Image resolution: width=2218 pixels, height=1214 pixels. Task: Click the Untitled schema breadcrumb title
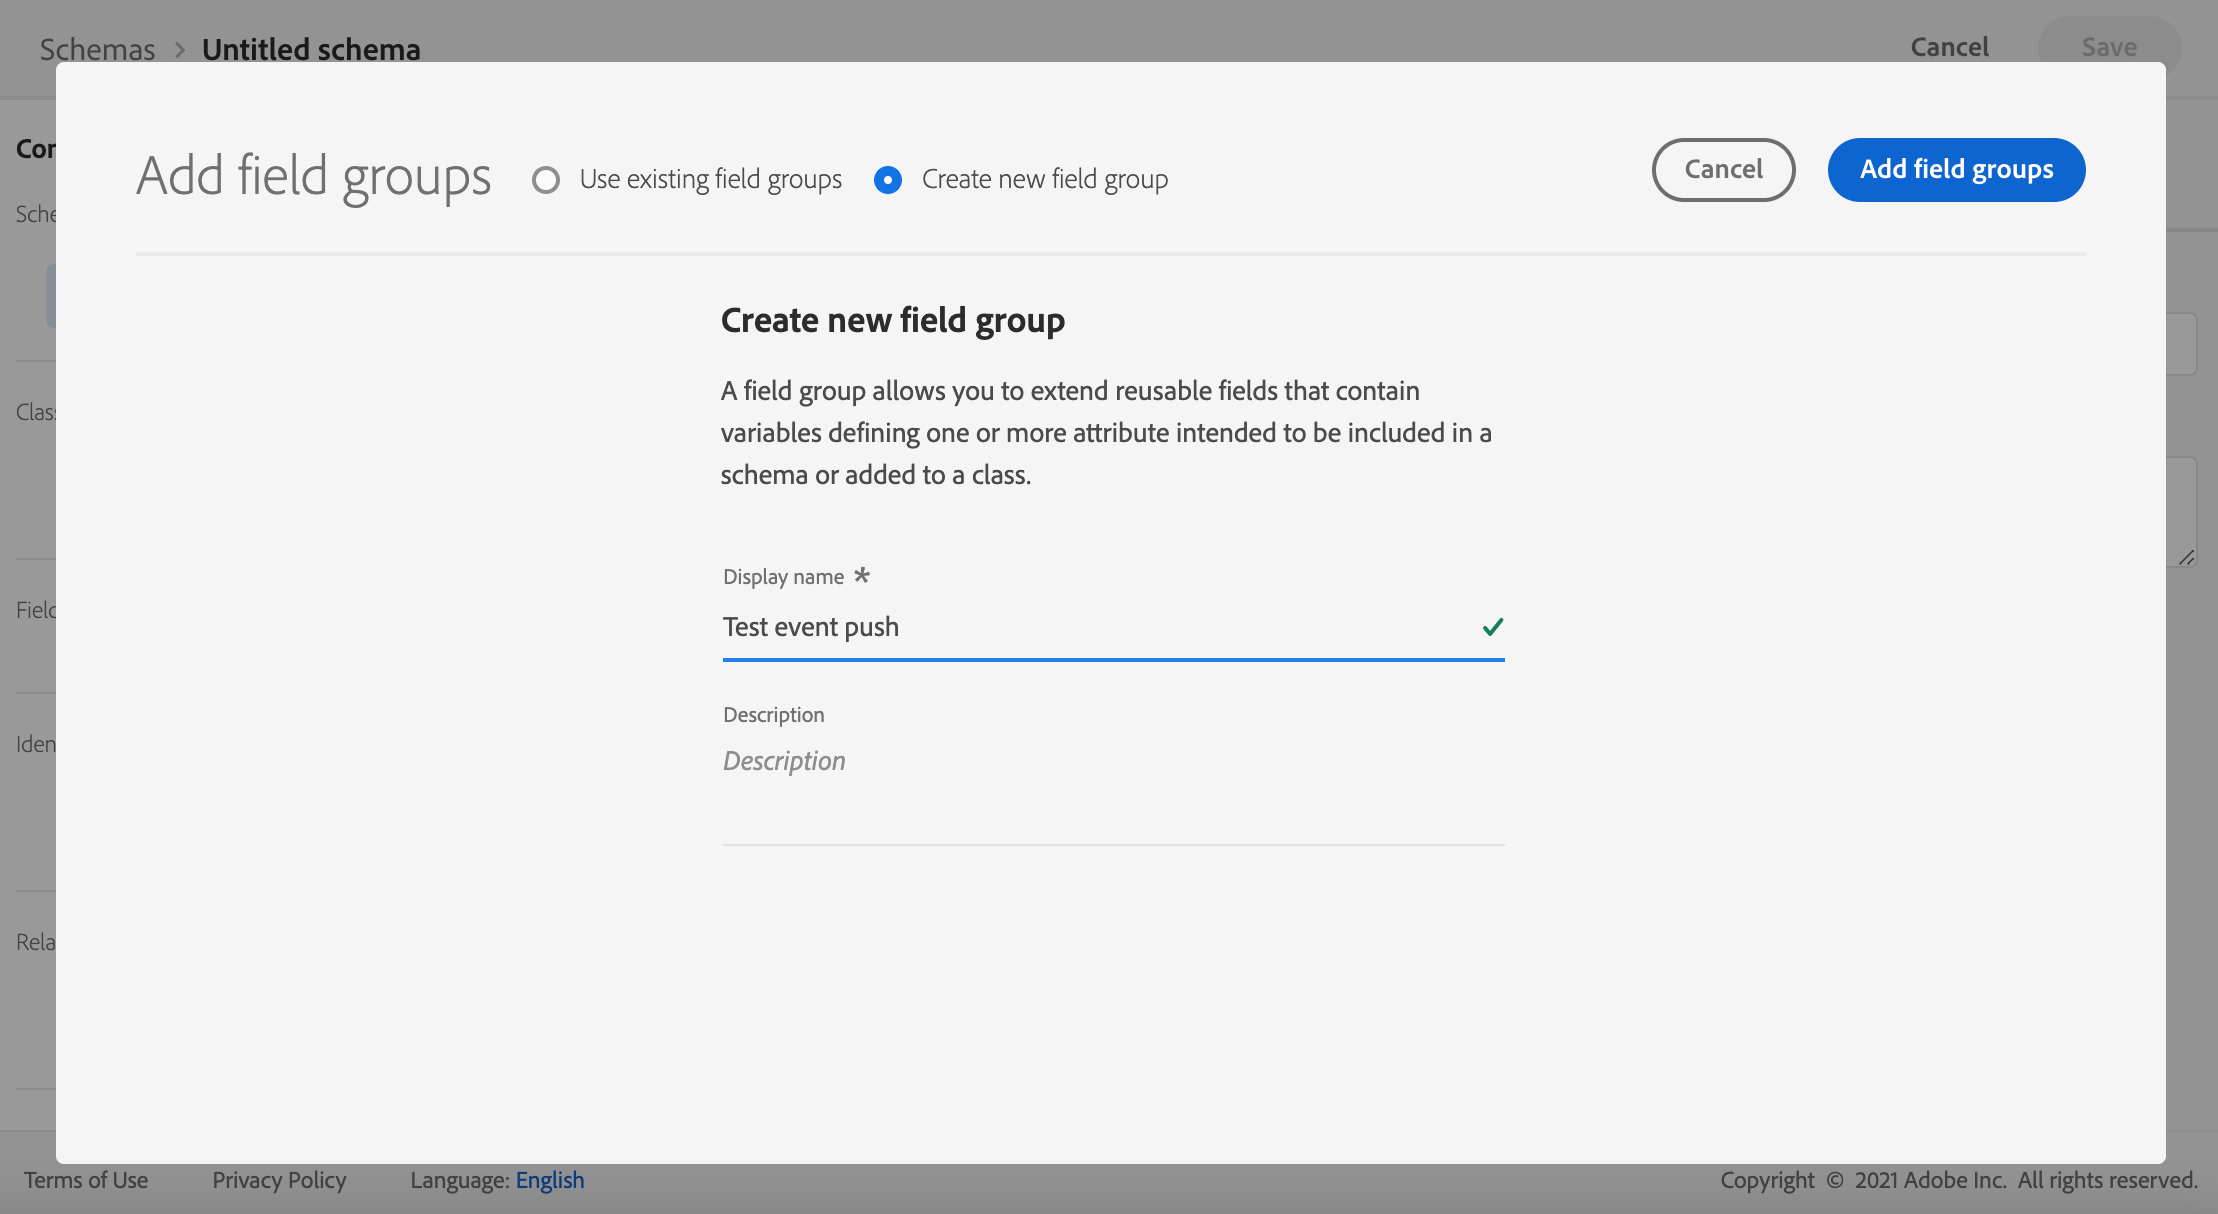click(x=311, y=49)
